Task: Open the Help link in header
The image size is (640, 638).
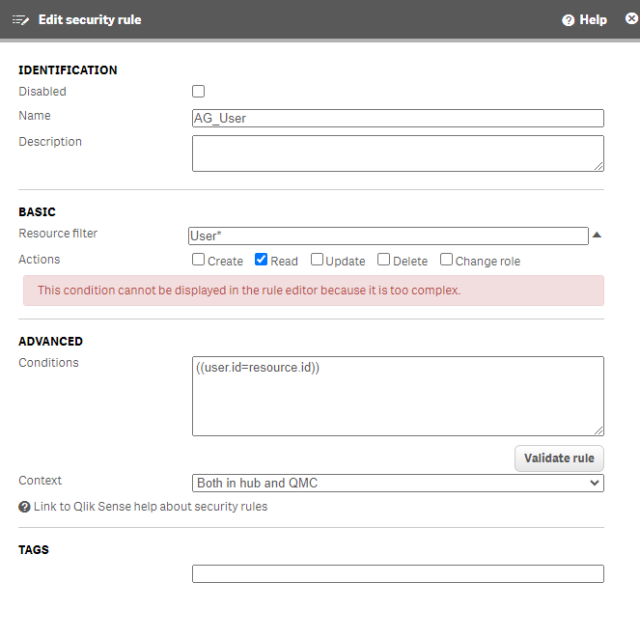Action: (x=593, y=20)
